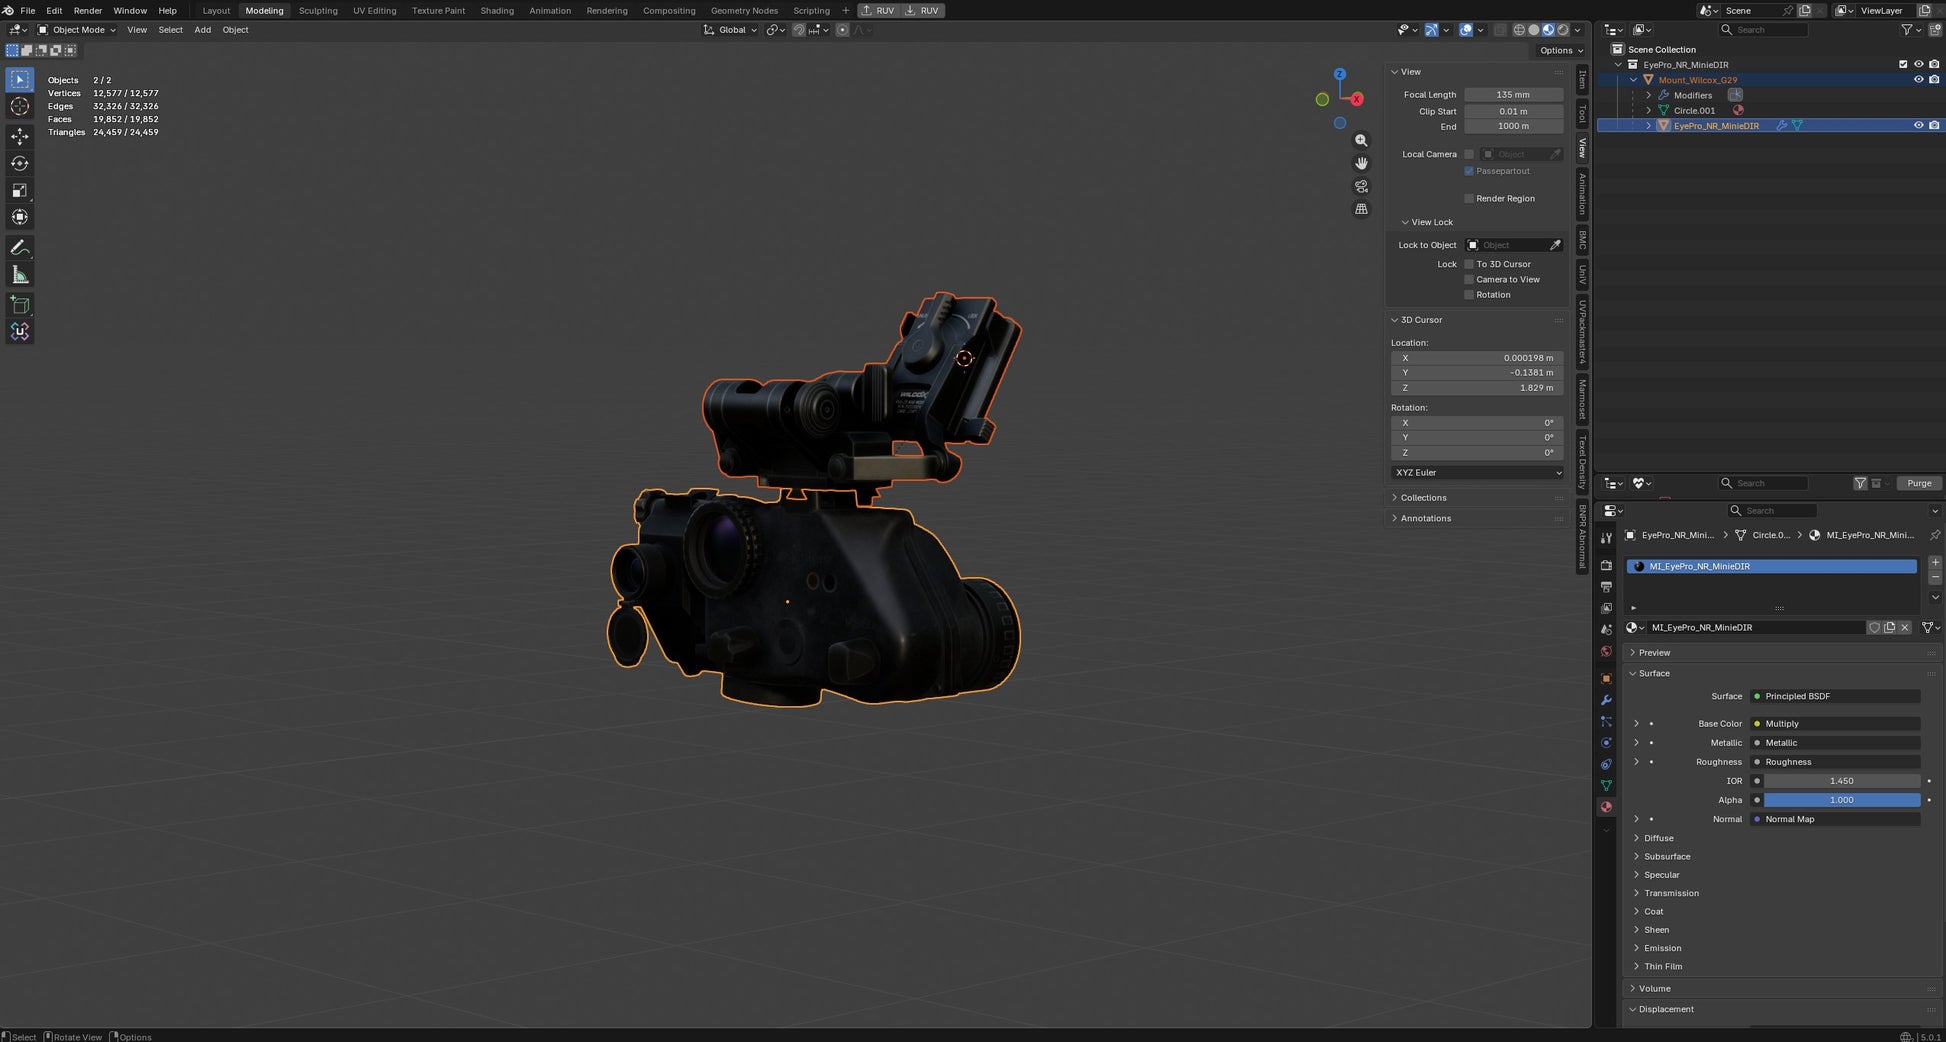The image size is (1946, 1042).
Task: Adjust the IOR value field
Action: pos(1842,781)
